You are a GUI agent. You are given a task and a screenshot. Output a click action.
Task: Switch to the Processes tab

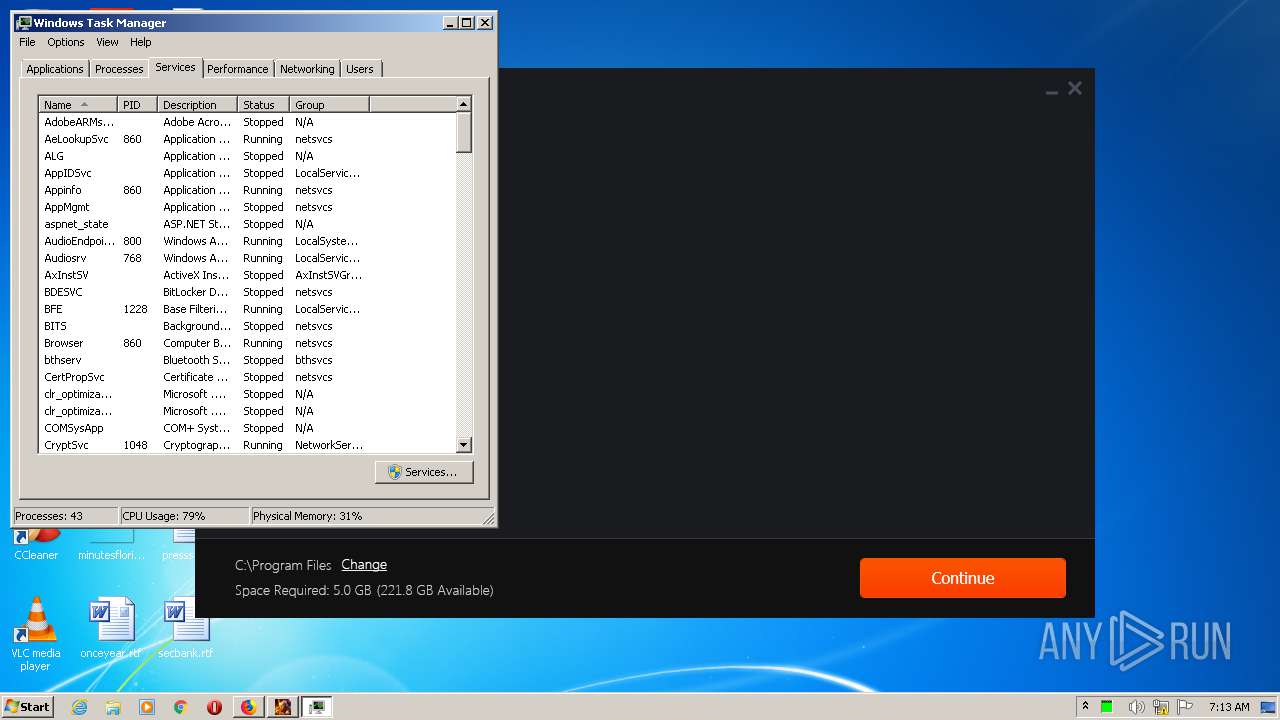pos(119,69)
